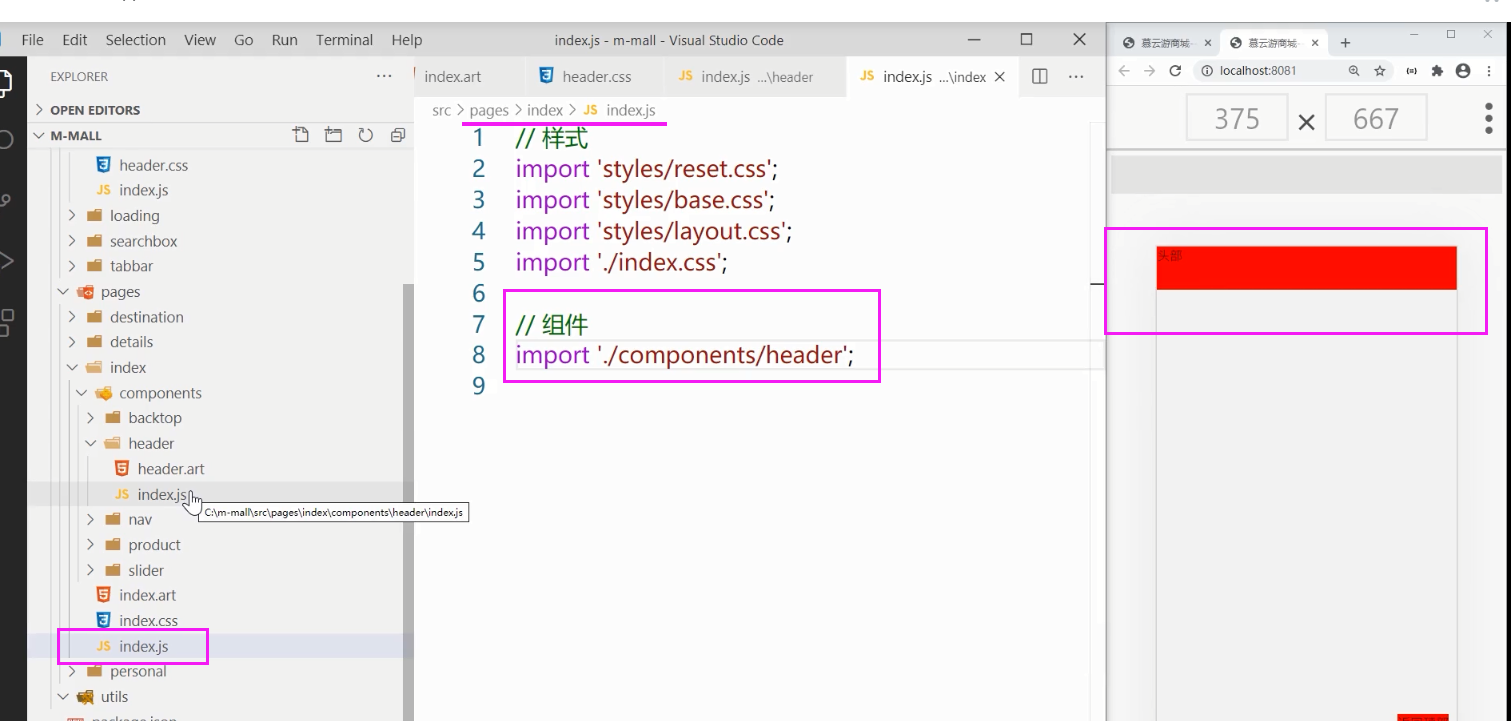Image resolution: width=1511 pixels, height=721 pixels.
Task: Open the File menu
Action: point(33,40)
